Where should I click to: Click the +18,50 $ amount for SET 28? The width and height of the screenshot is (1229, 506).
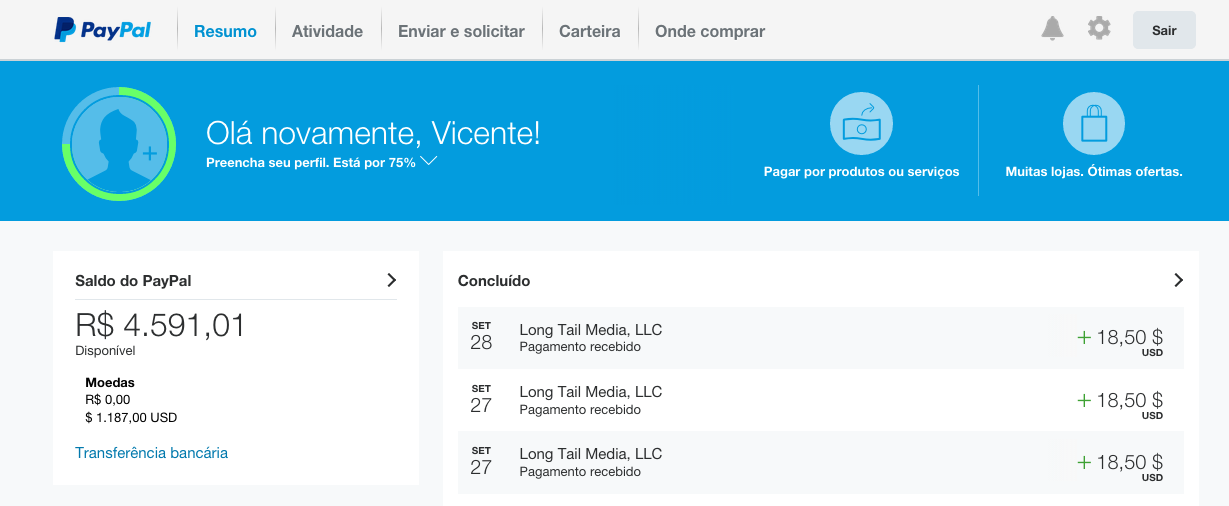click(x=1120, y=339)
